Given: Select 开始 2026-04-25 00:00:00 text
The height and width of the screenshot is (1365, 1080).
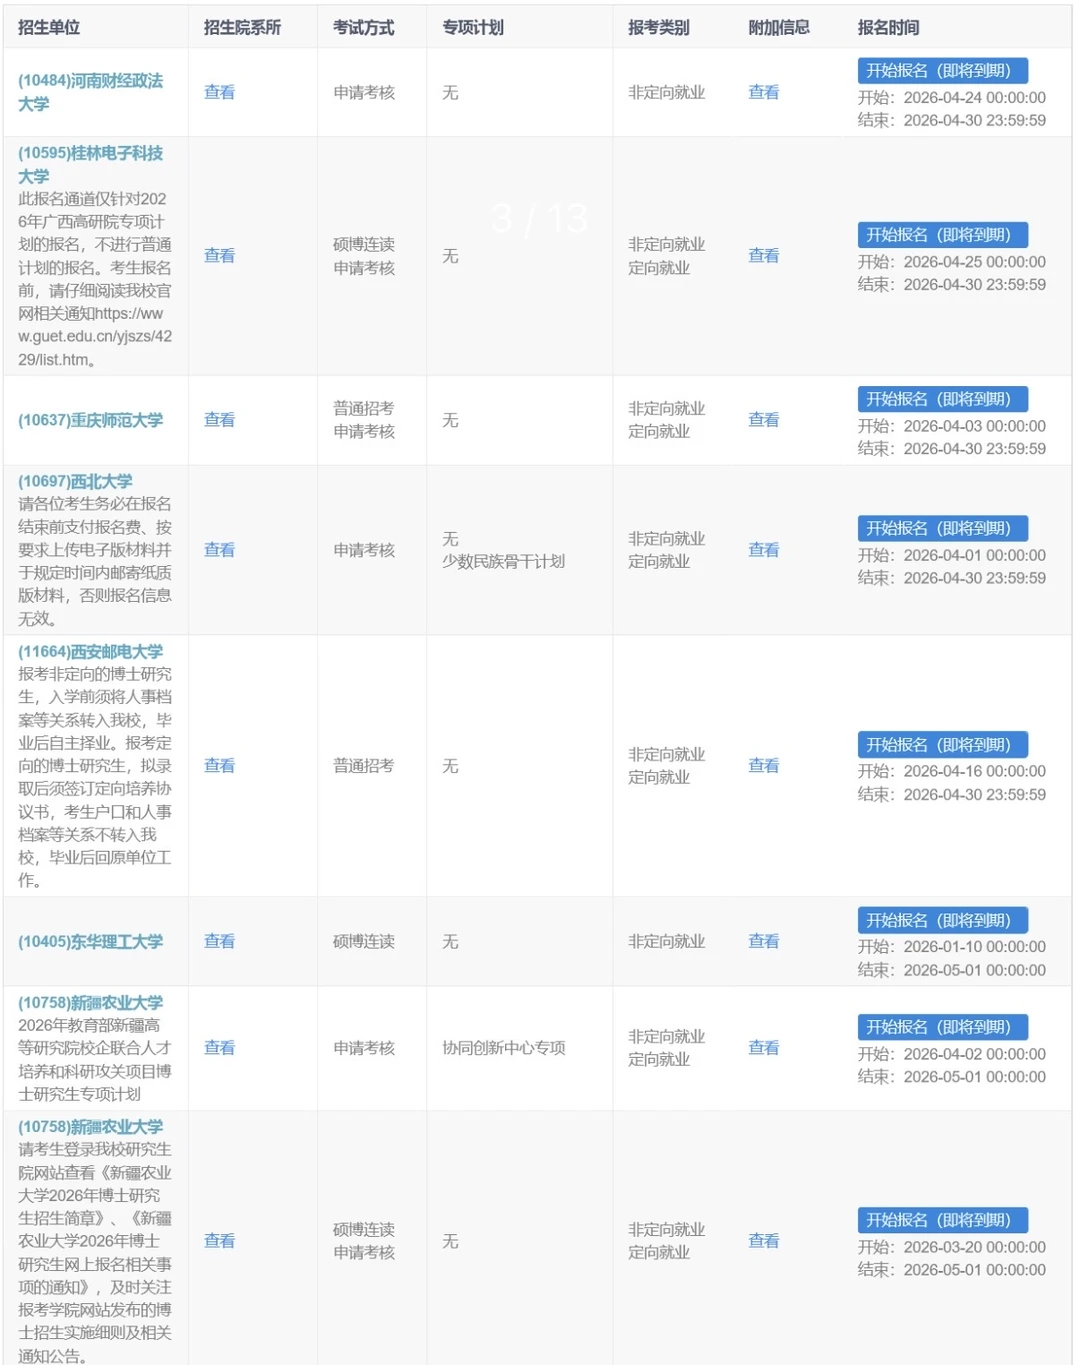Looking at the screenshot, I should 952,262.
